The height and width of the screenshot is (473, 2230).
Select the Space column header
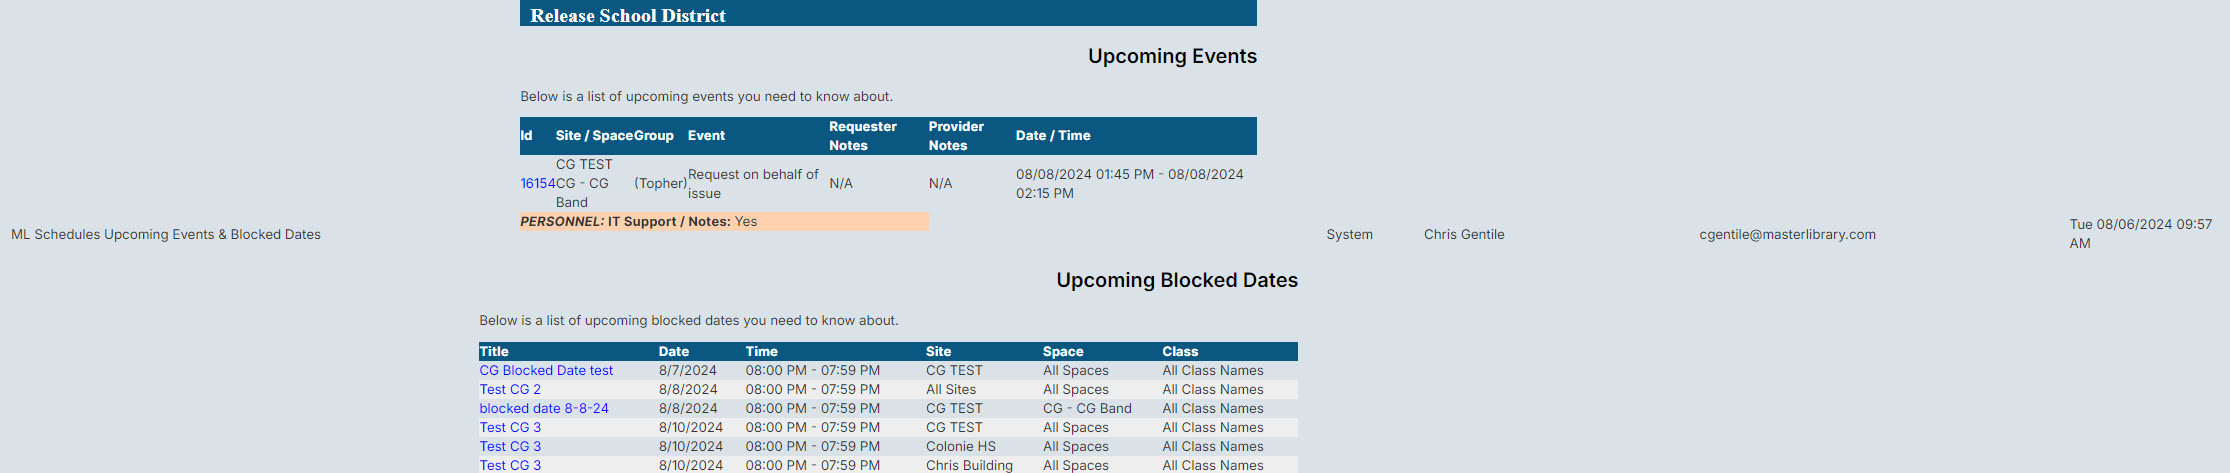[1063, 351]
